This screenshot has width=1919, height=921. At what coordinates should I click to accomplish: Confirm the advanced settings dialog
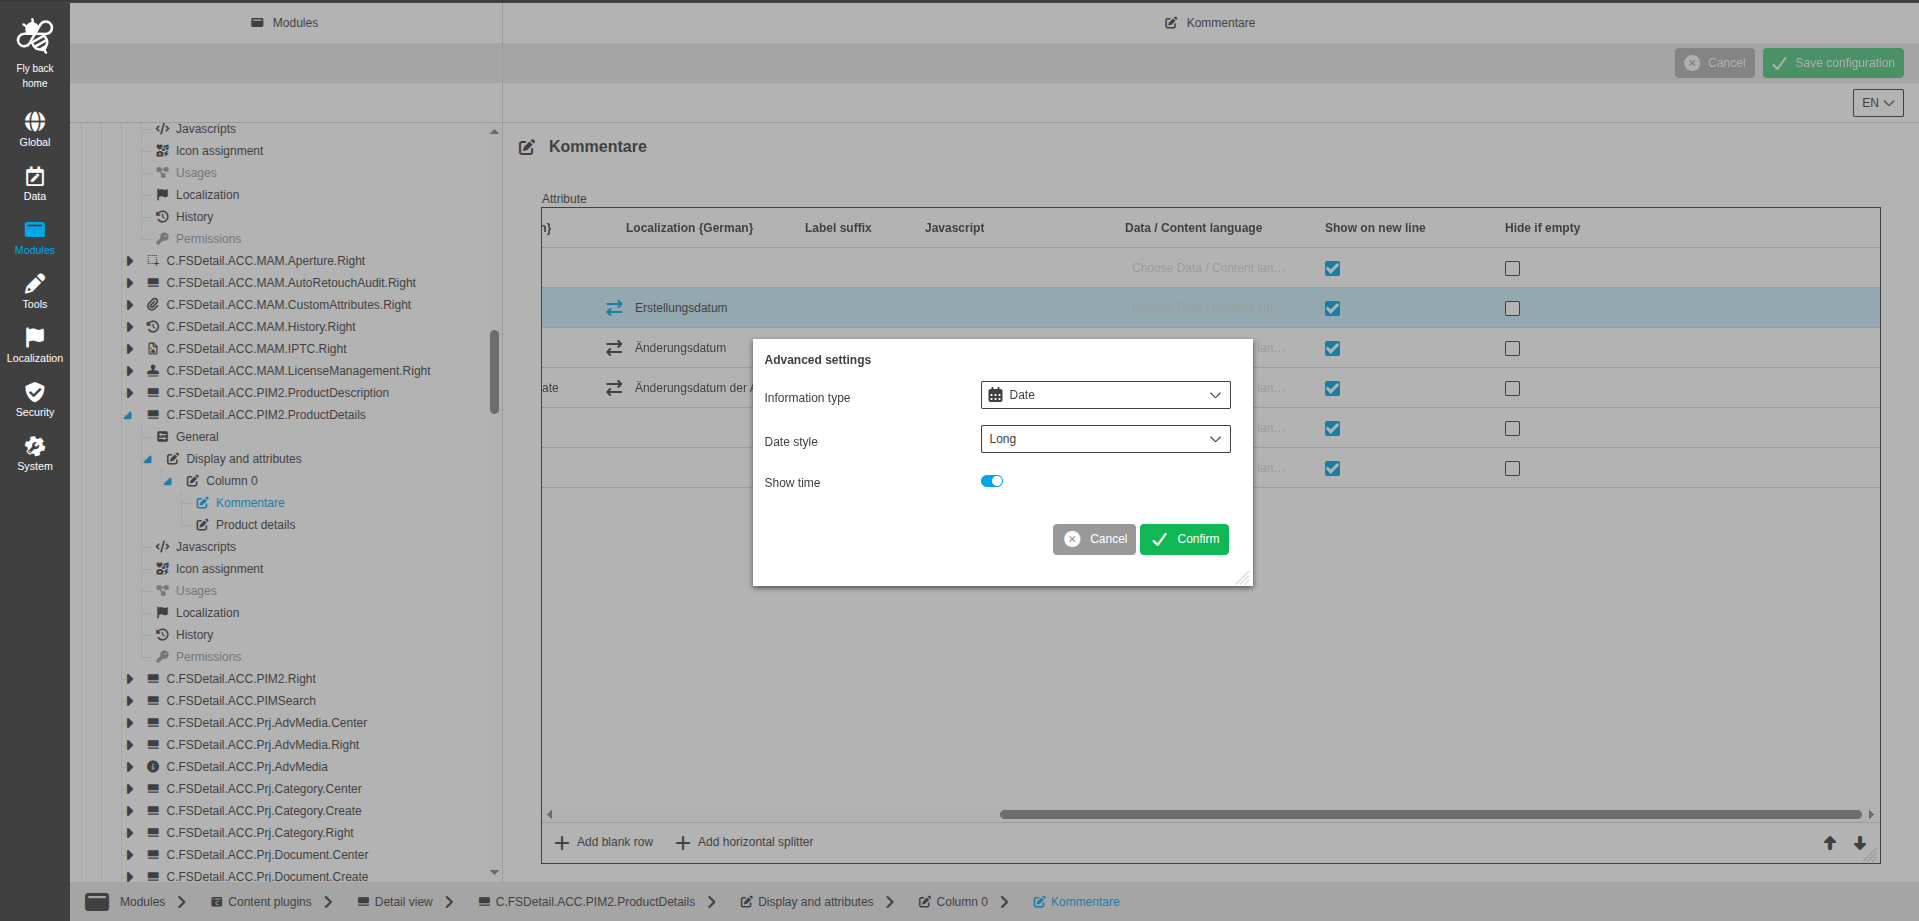pos(1184,539)
